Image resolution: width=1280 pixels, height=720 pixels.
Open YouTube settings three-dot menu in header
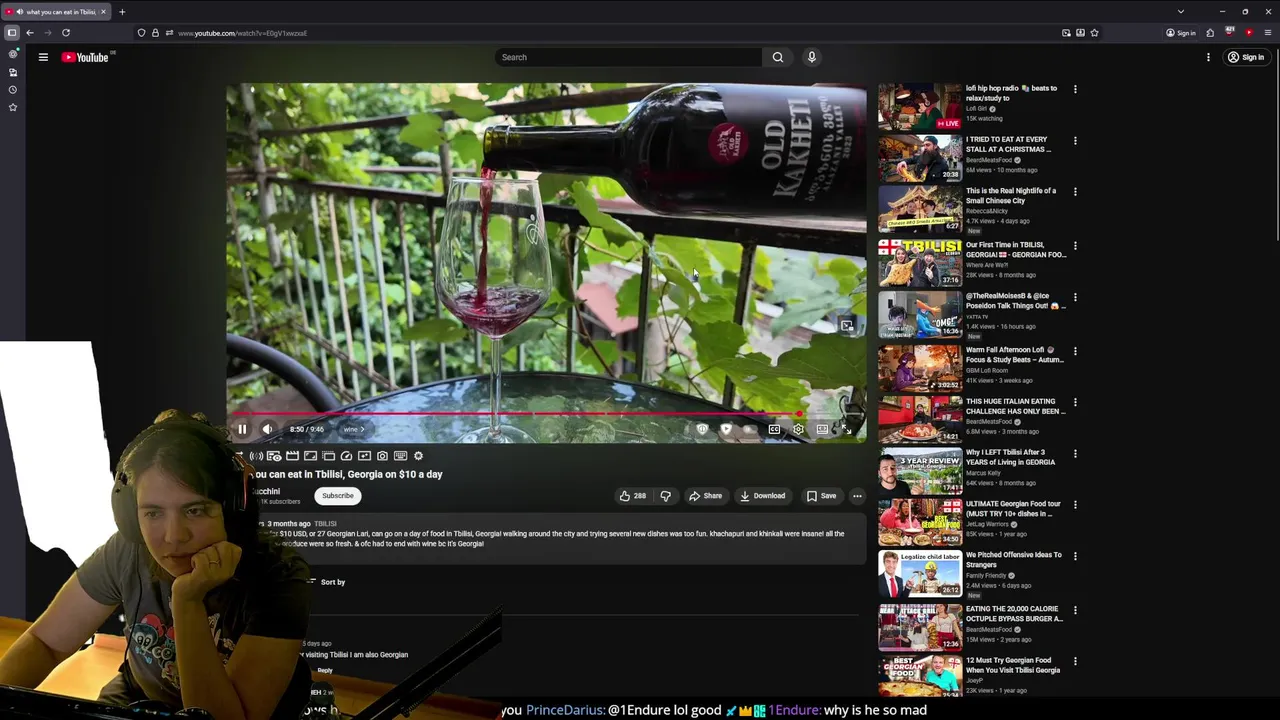(x=1208, y=57)
